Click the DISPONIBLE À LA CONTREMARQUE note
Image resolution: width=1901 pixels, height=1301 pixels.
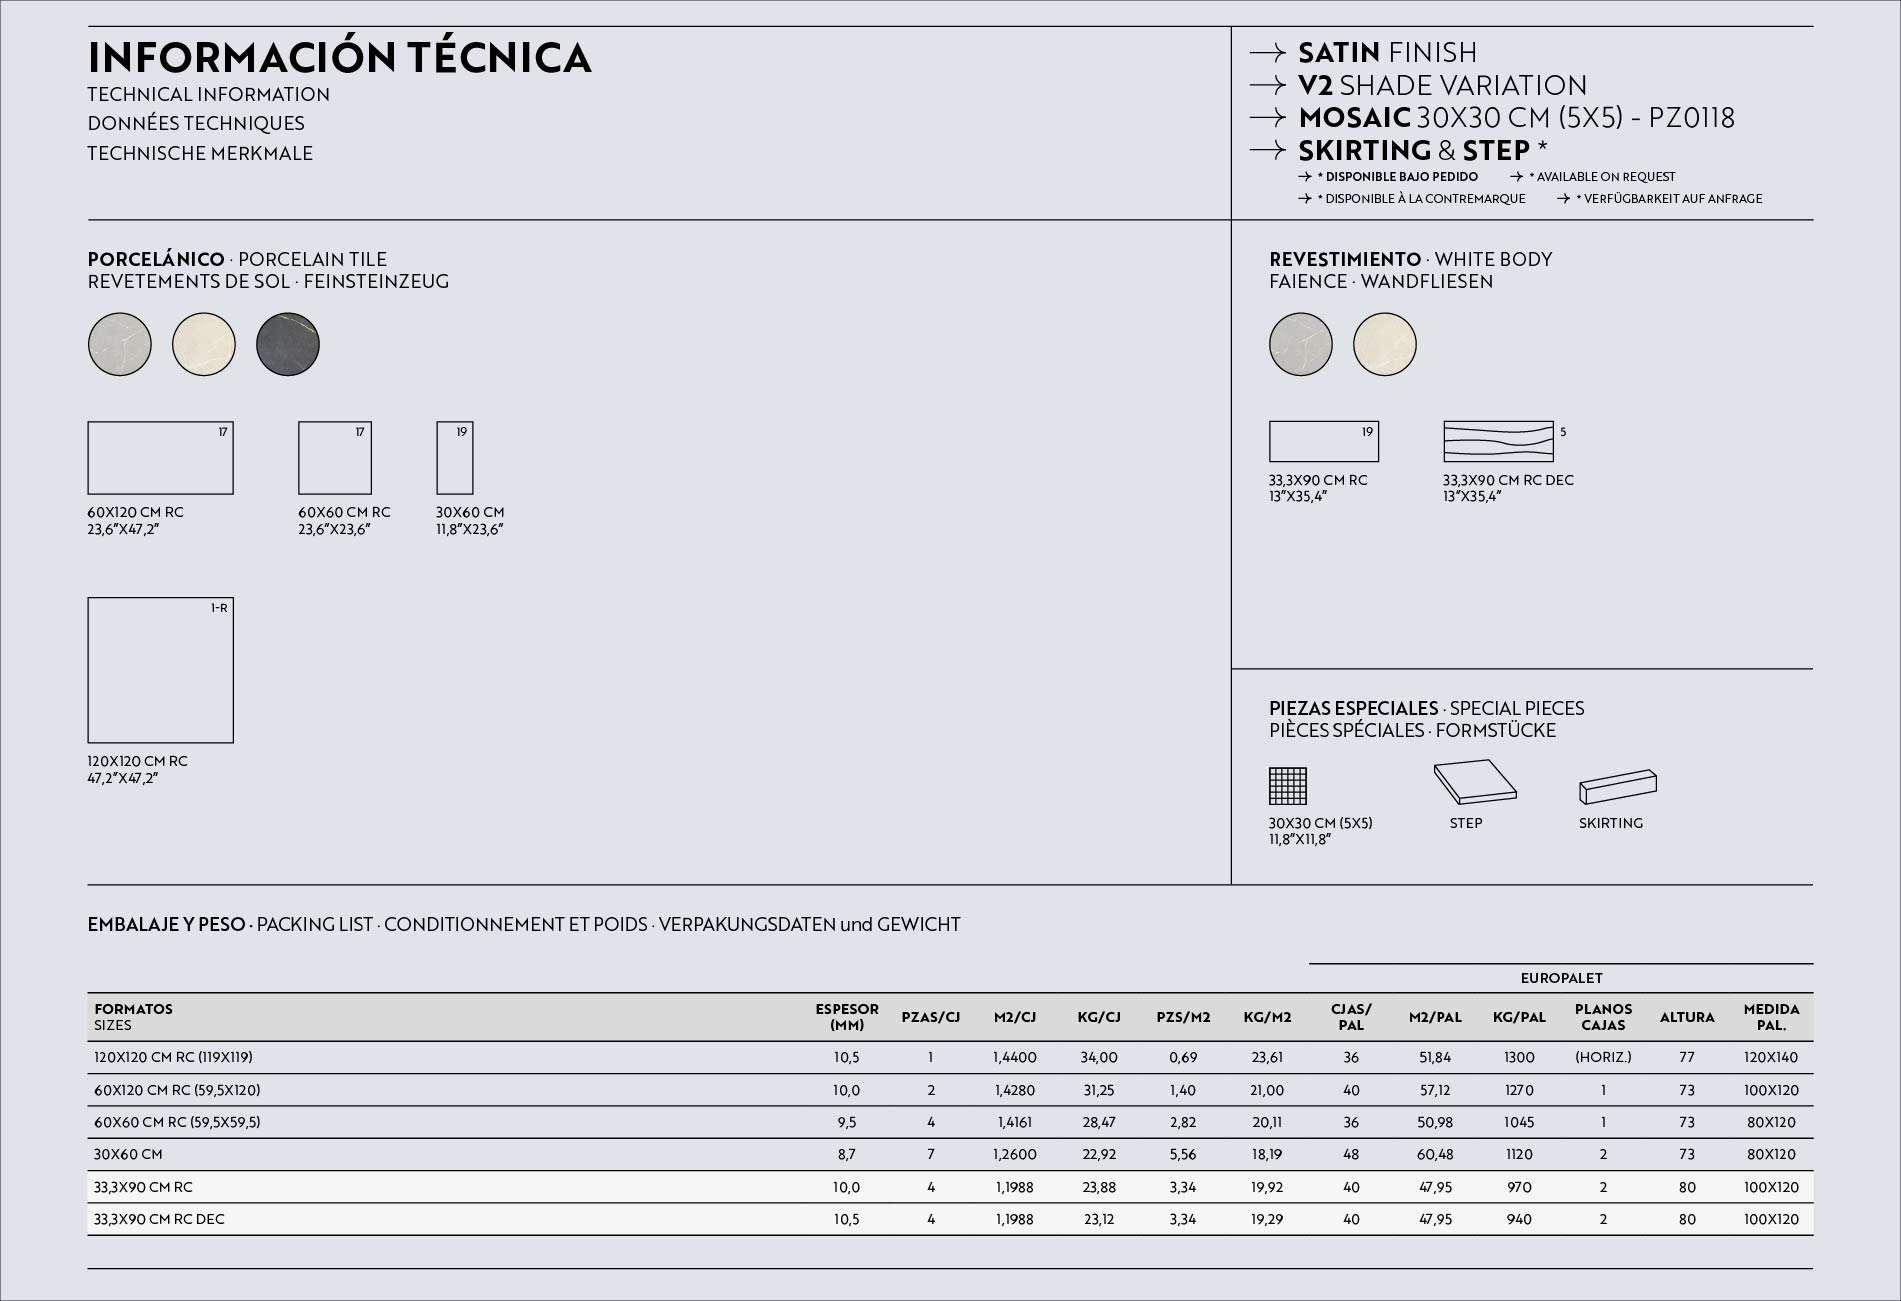(x=1421, y=199)
